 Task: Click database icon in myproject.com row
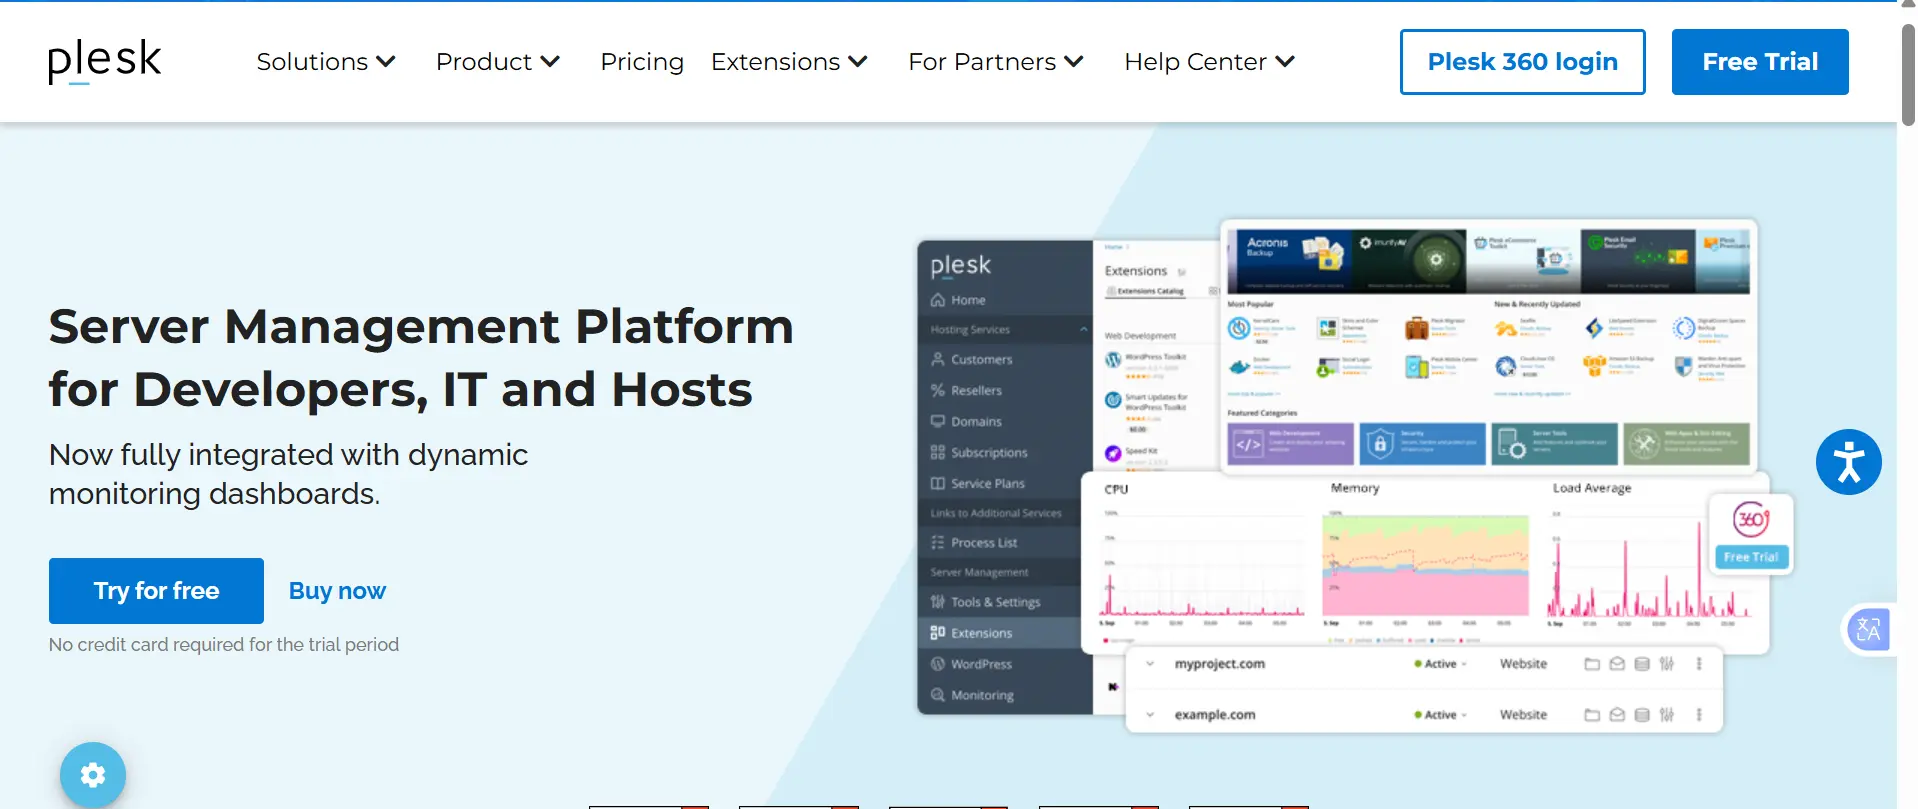pos(1642,664)
